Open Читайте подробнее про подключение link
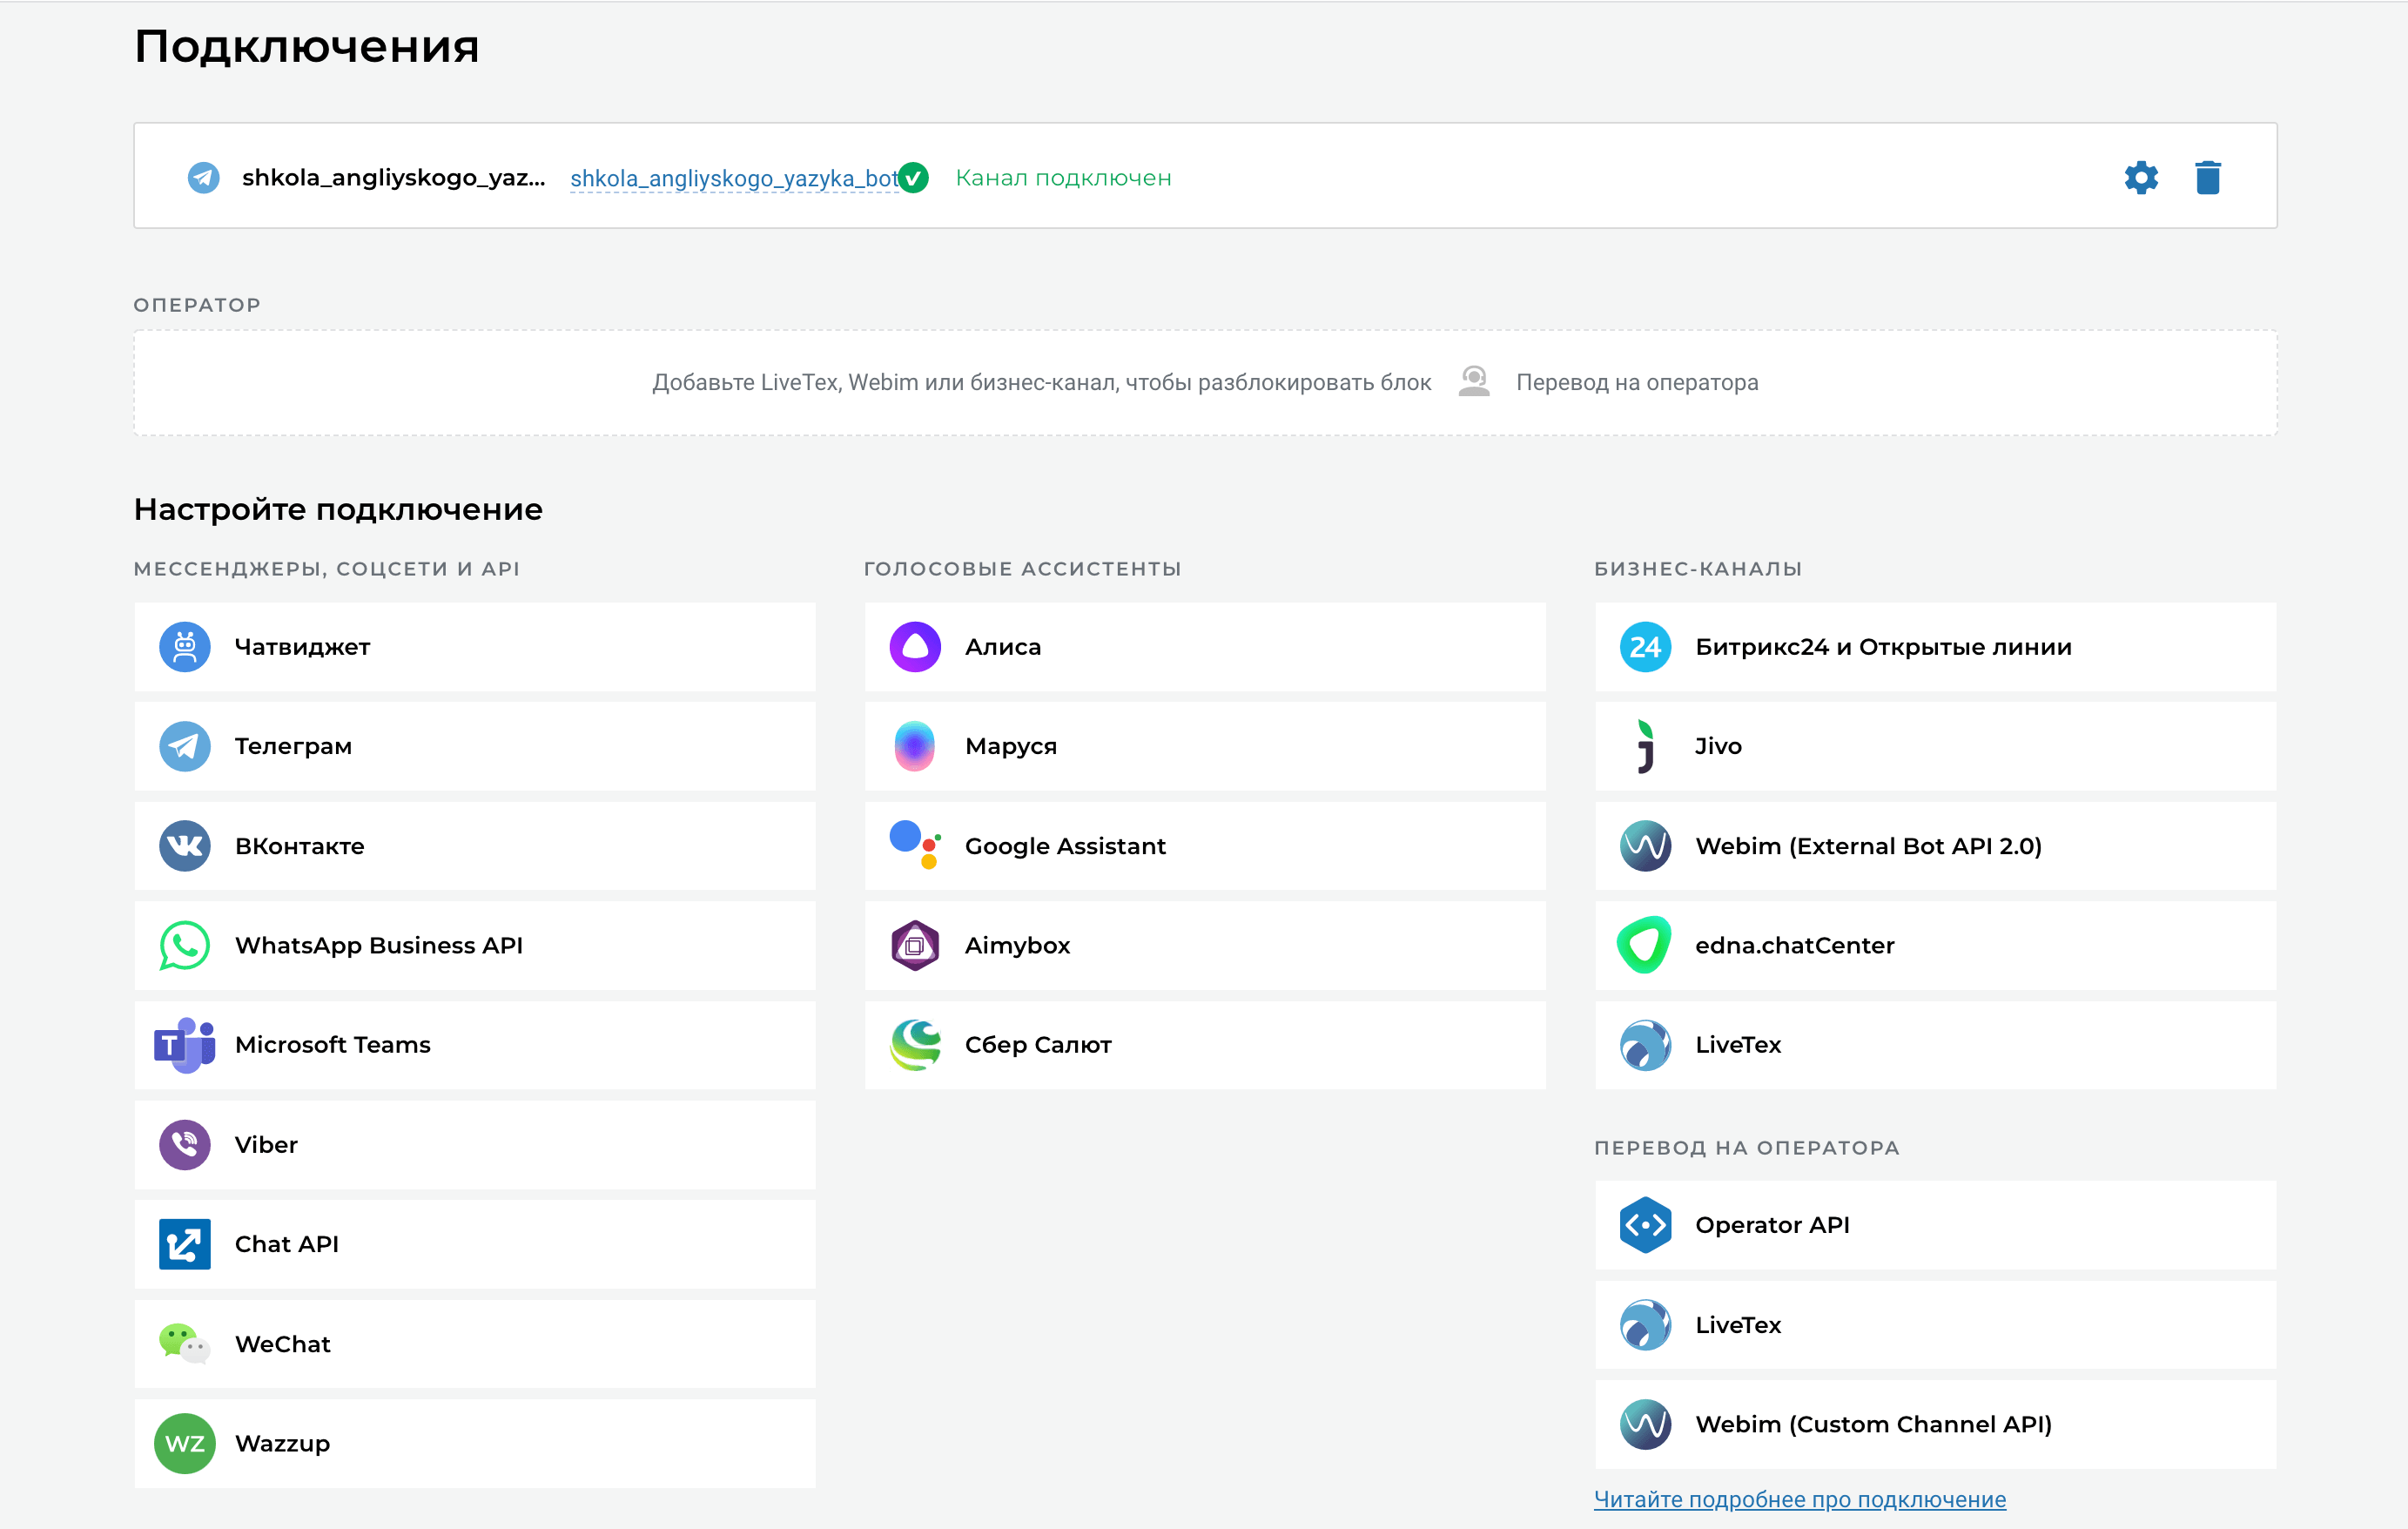Screen dimensions: 2408x1529 pyautogui.click(x=1800, y=1499)
